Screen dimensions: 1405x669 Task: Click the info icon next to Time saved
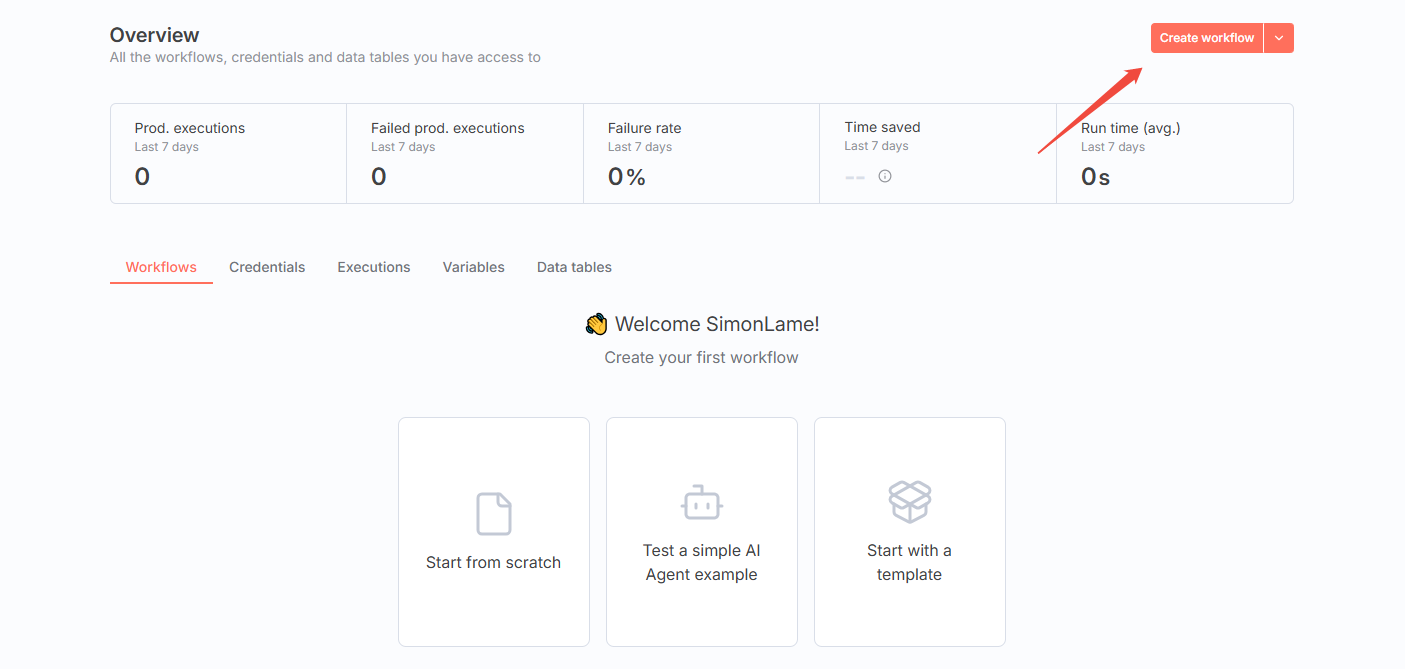(x=885, y=176)
